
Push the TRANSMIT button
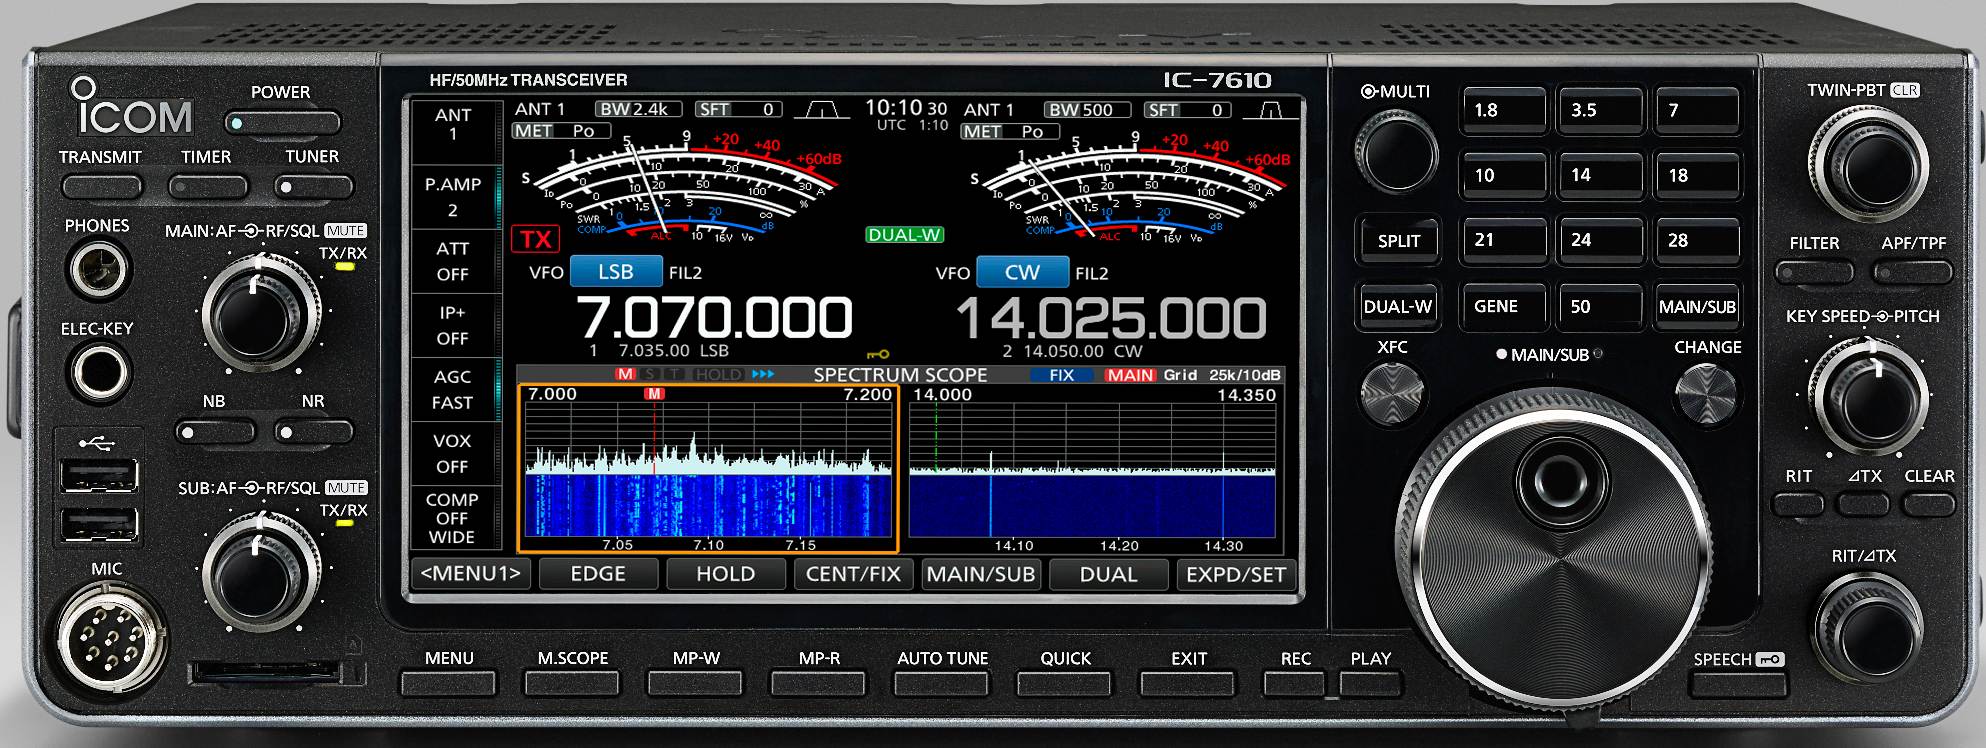click(x=101, y=187)
